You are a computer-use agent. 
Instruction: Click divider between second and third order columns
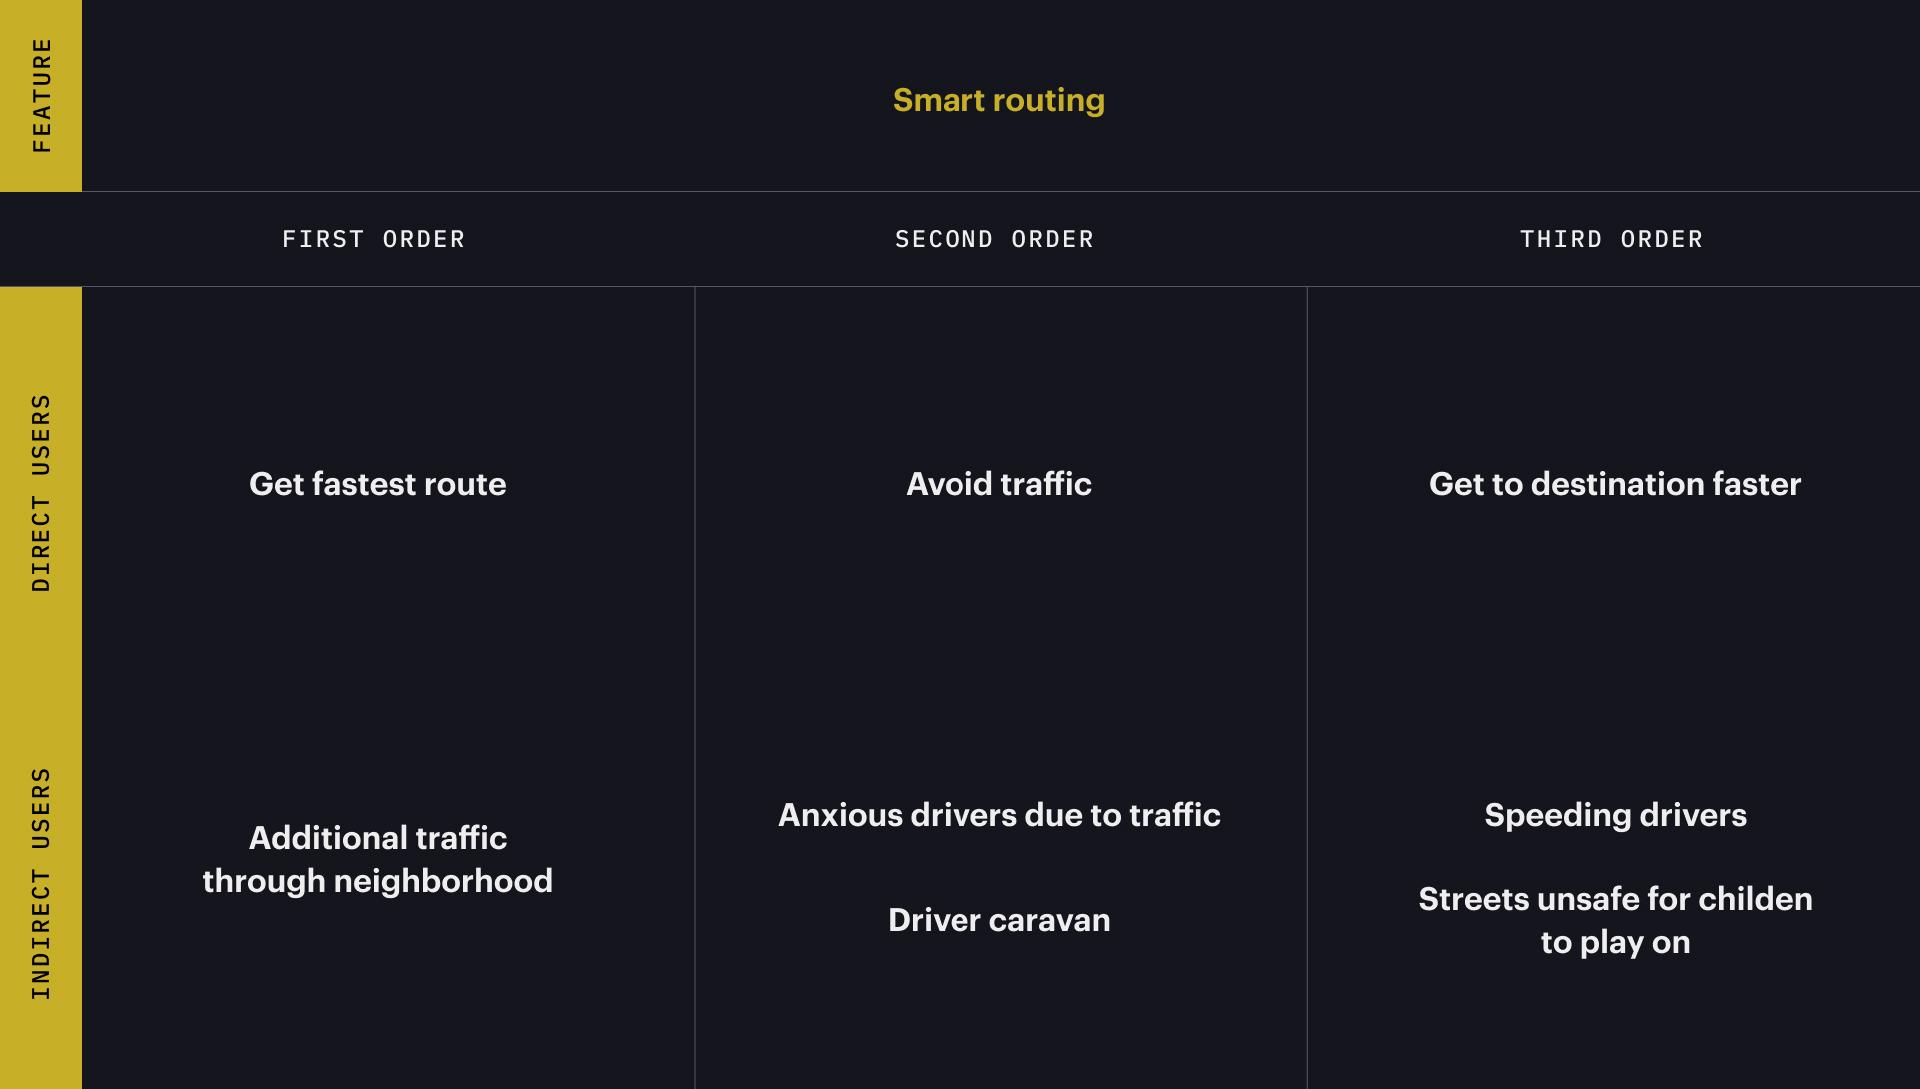(1307, 650)
